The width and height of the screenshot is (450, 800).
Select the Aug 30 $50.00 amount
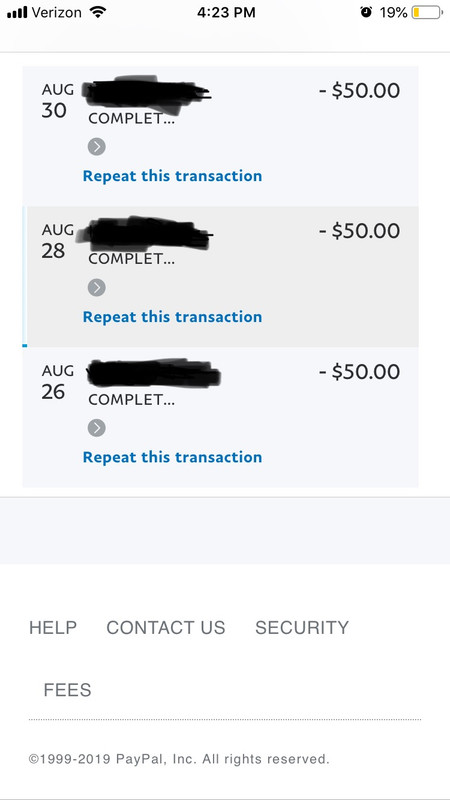[360, 90]
